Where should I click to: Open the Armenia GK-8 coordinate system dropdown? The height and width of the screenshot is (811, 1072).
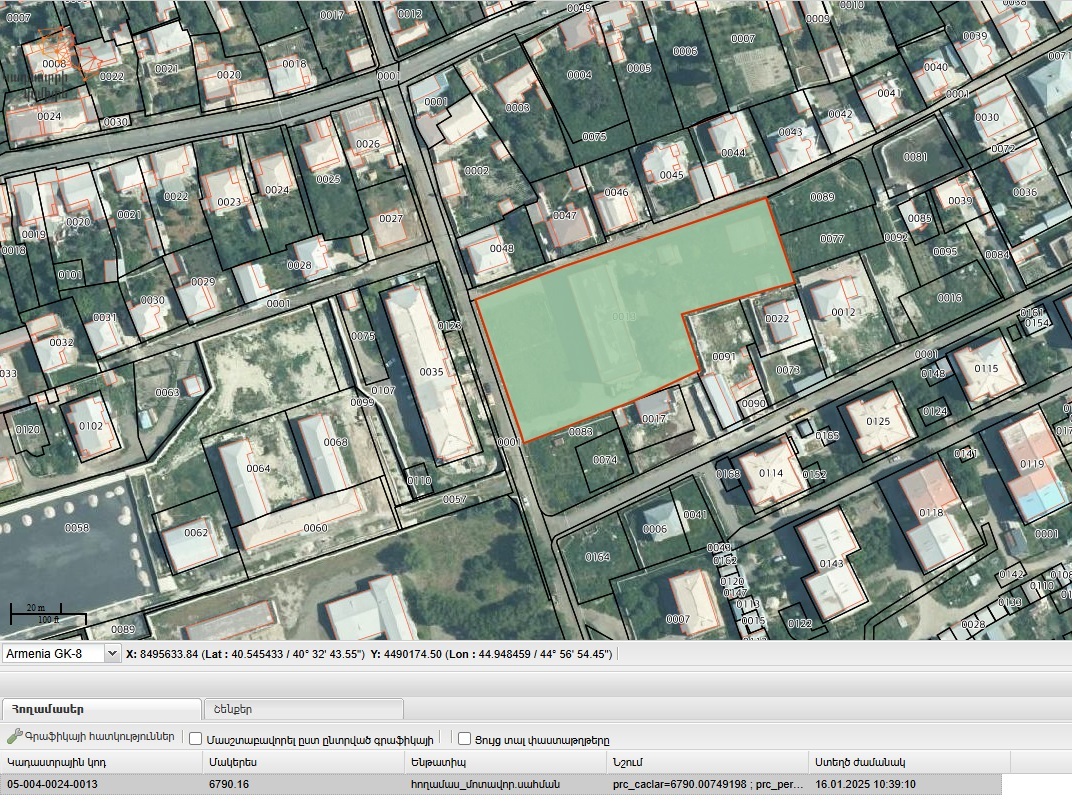112,654
